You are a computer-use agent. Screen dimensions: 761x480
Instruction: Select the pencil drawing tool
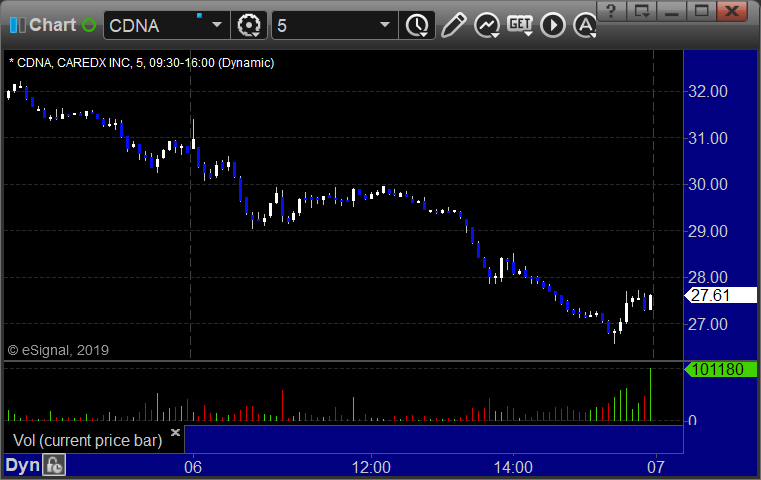(454, 25)
